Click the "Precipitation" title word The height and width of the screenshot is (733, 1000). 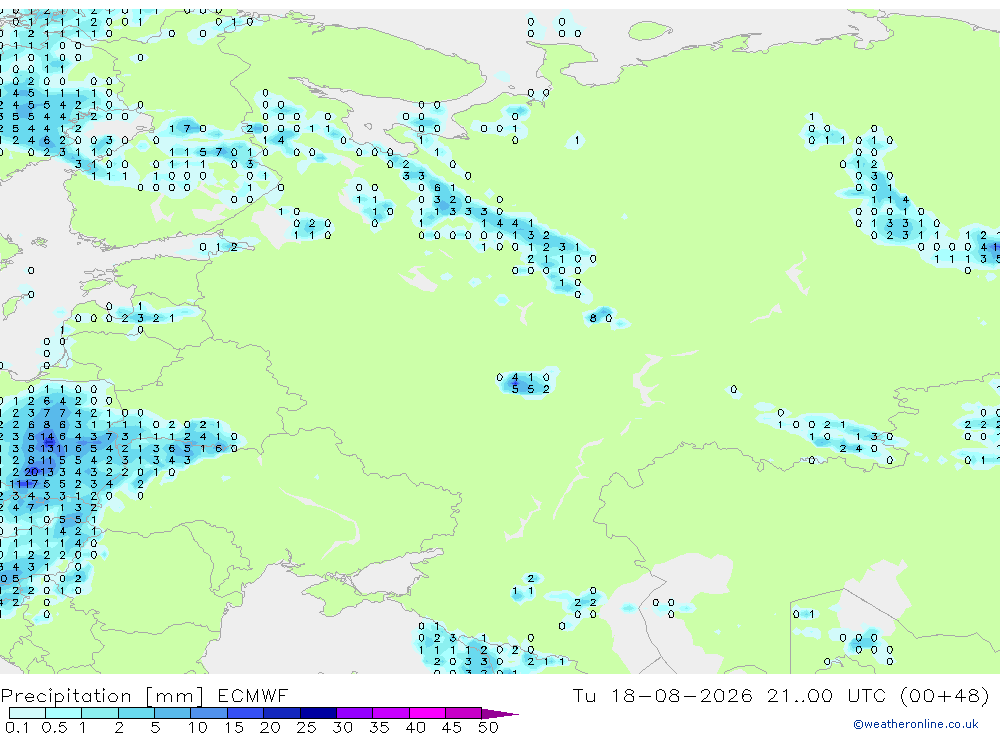click(x=66, y=696)
